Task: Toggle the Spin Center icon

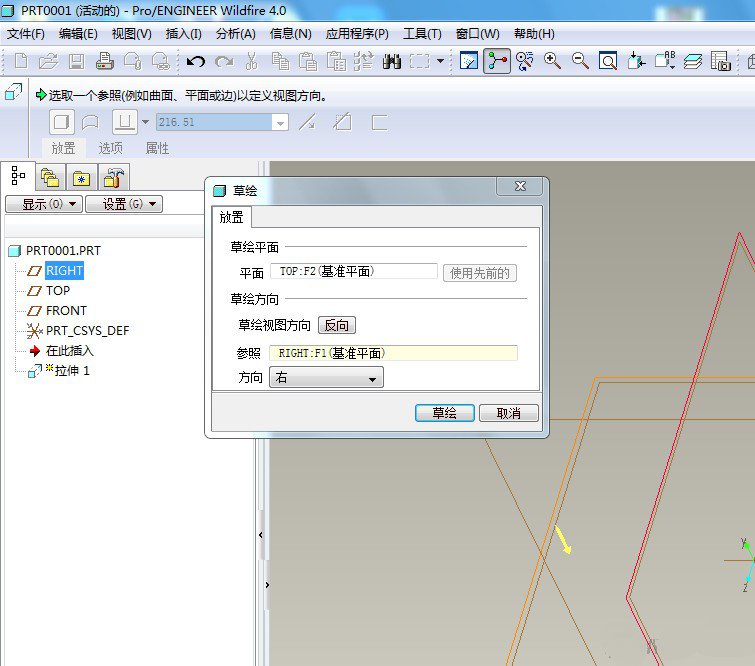Action: (x=497, y=61)
